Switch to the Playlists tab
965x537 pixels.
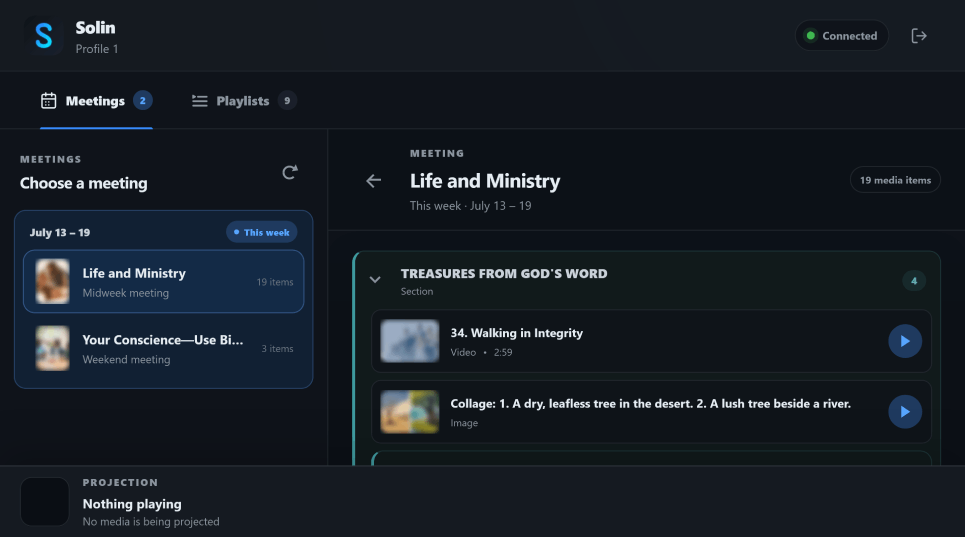tap(244, 101)
